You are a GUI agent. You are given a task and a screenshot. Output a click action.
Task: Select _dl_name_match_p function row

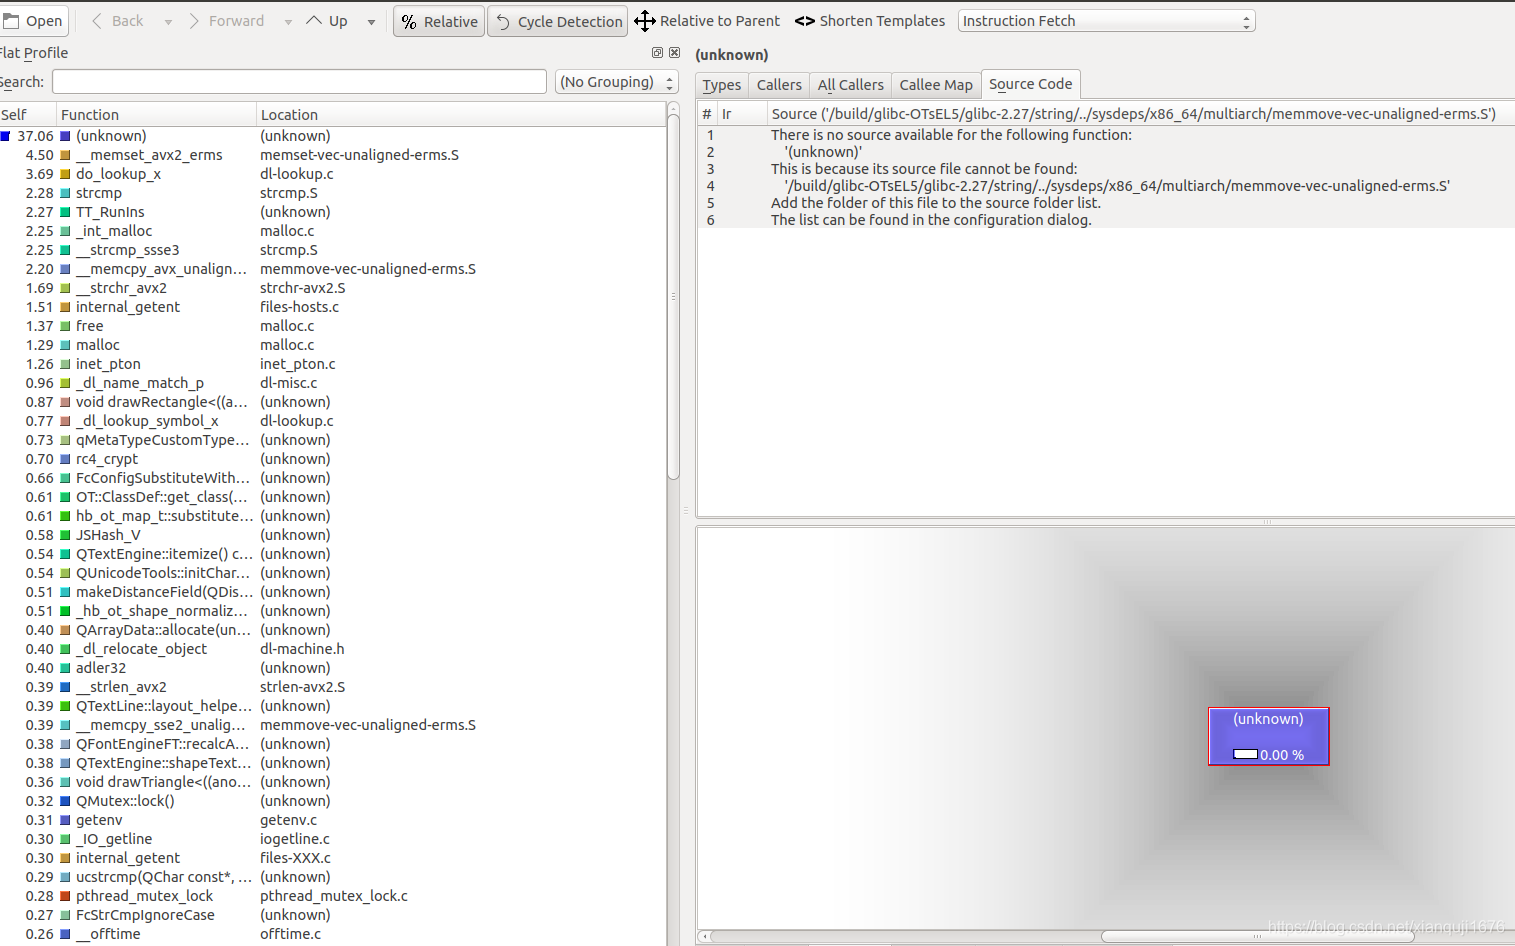[332, 383]
